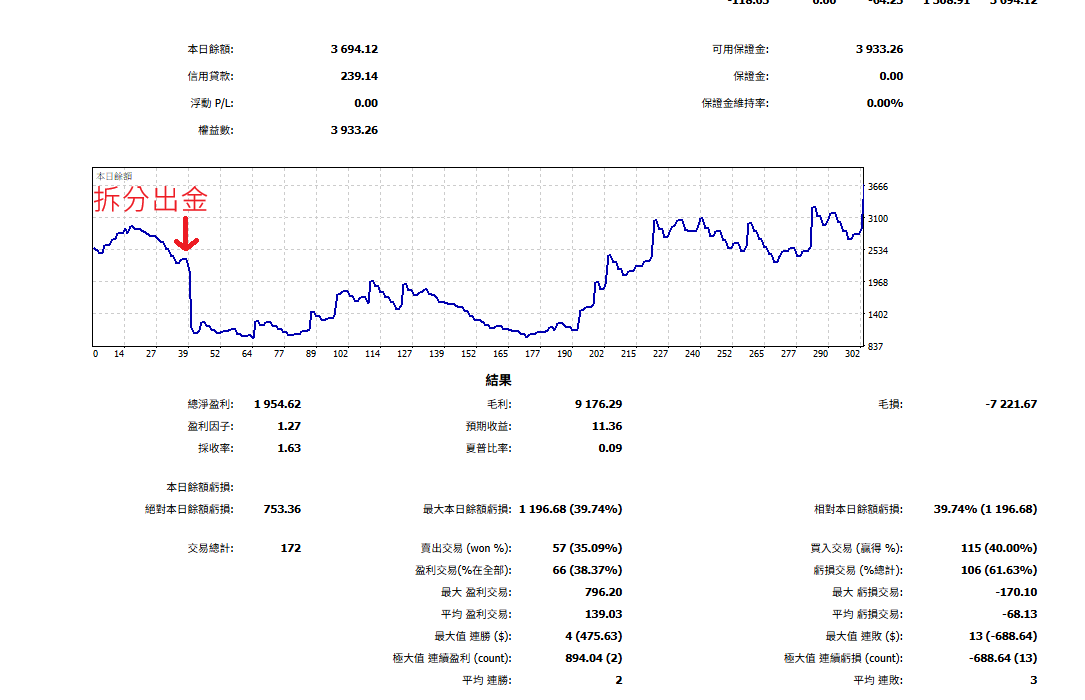Click the 買入交易 value 115 (40.00%)
Screen dimensions: 1085x700
click(999, 548)
